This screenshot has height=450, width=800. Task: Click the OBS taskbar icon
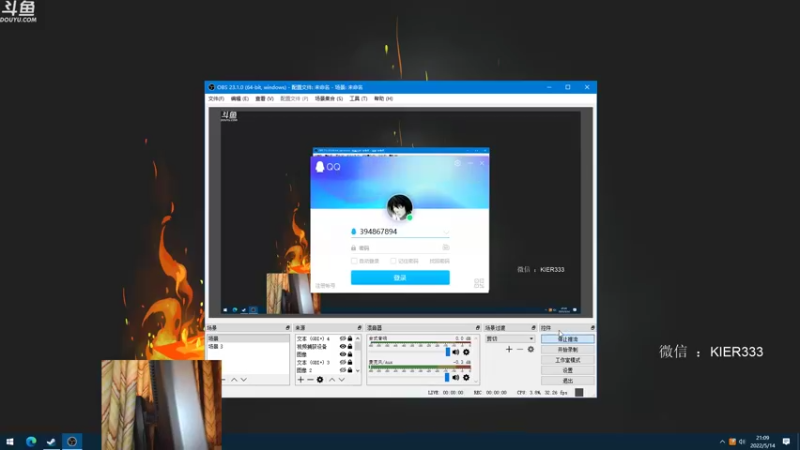[72, 441]
